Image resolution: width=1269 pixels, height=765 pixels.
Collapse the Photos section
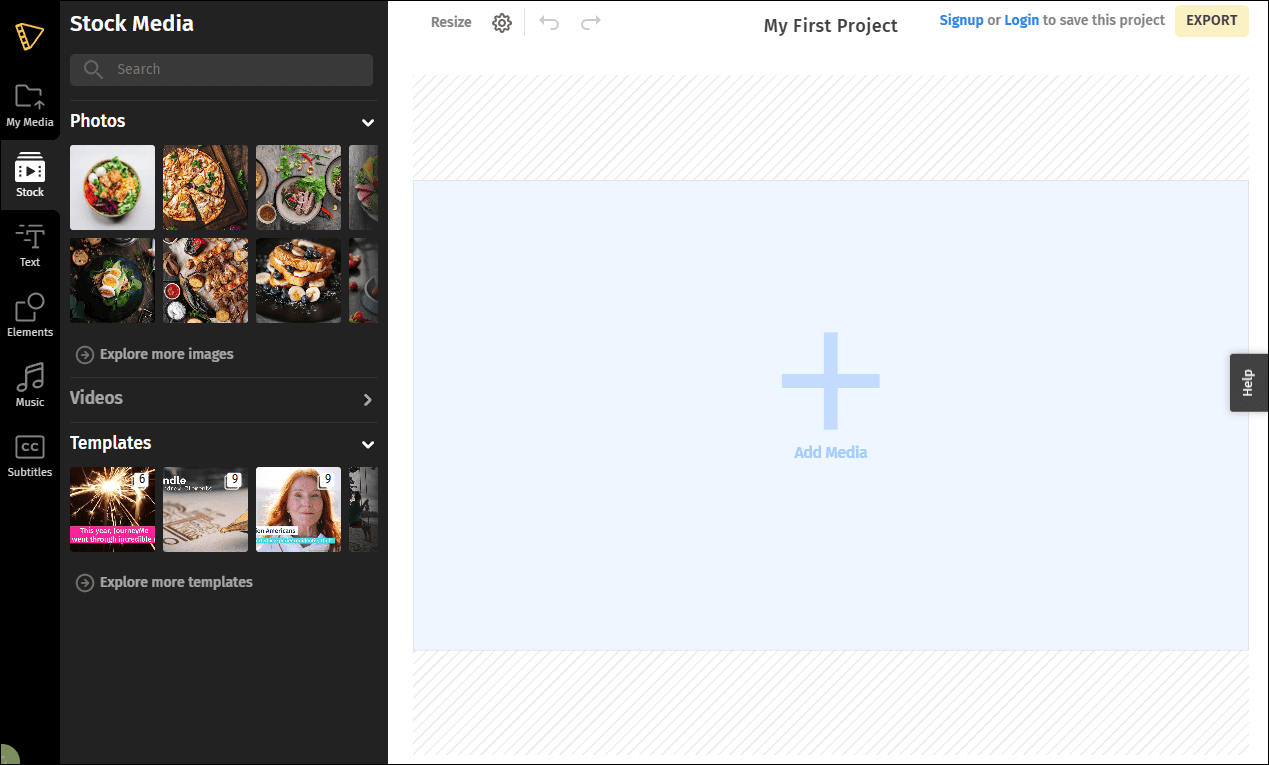click(x=367, y=122)
